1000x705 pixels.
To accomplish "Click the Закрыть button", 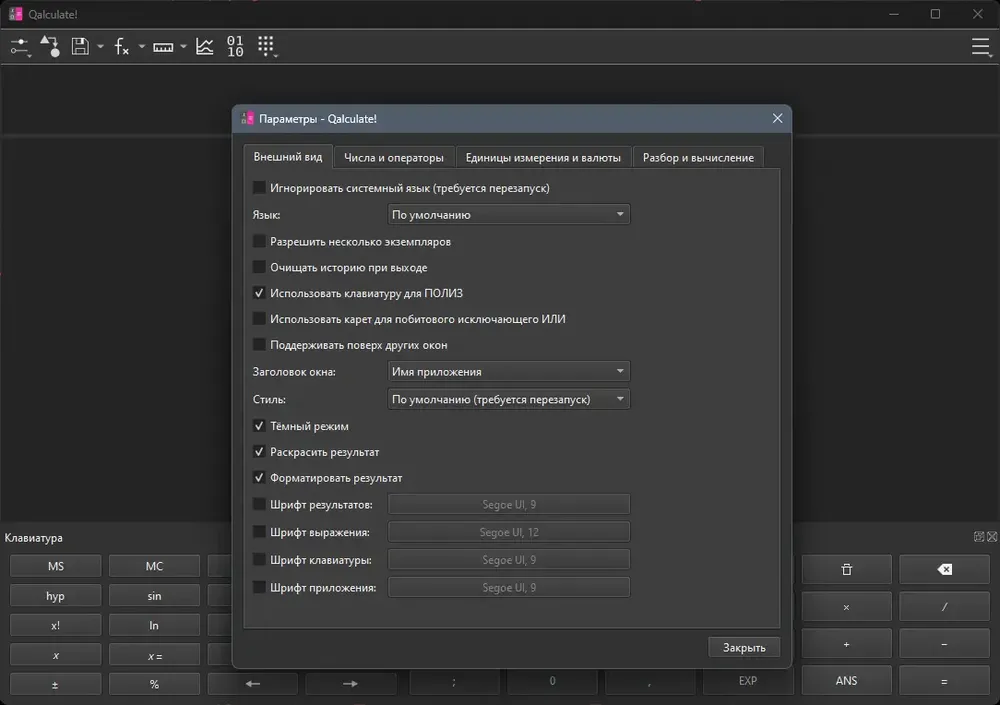I will click(x=744, y=647).
